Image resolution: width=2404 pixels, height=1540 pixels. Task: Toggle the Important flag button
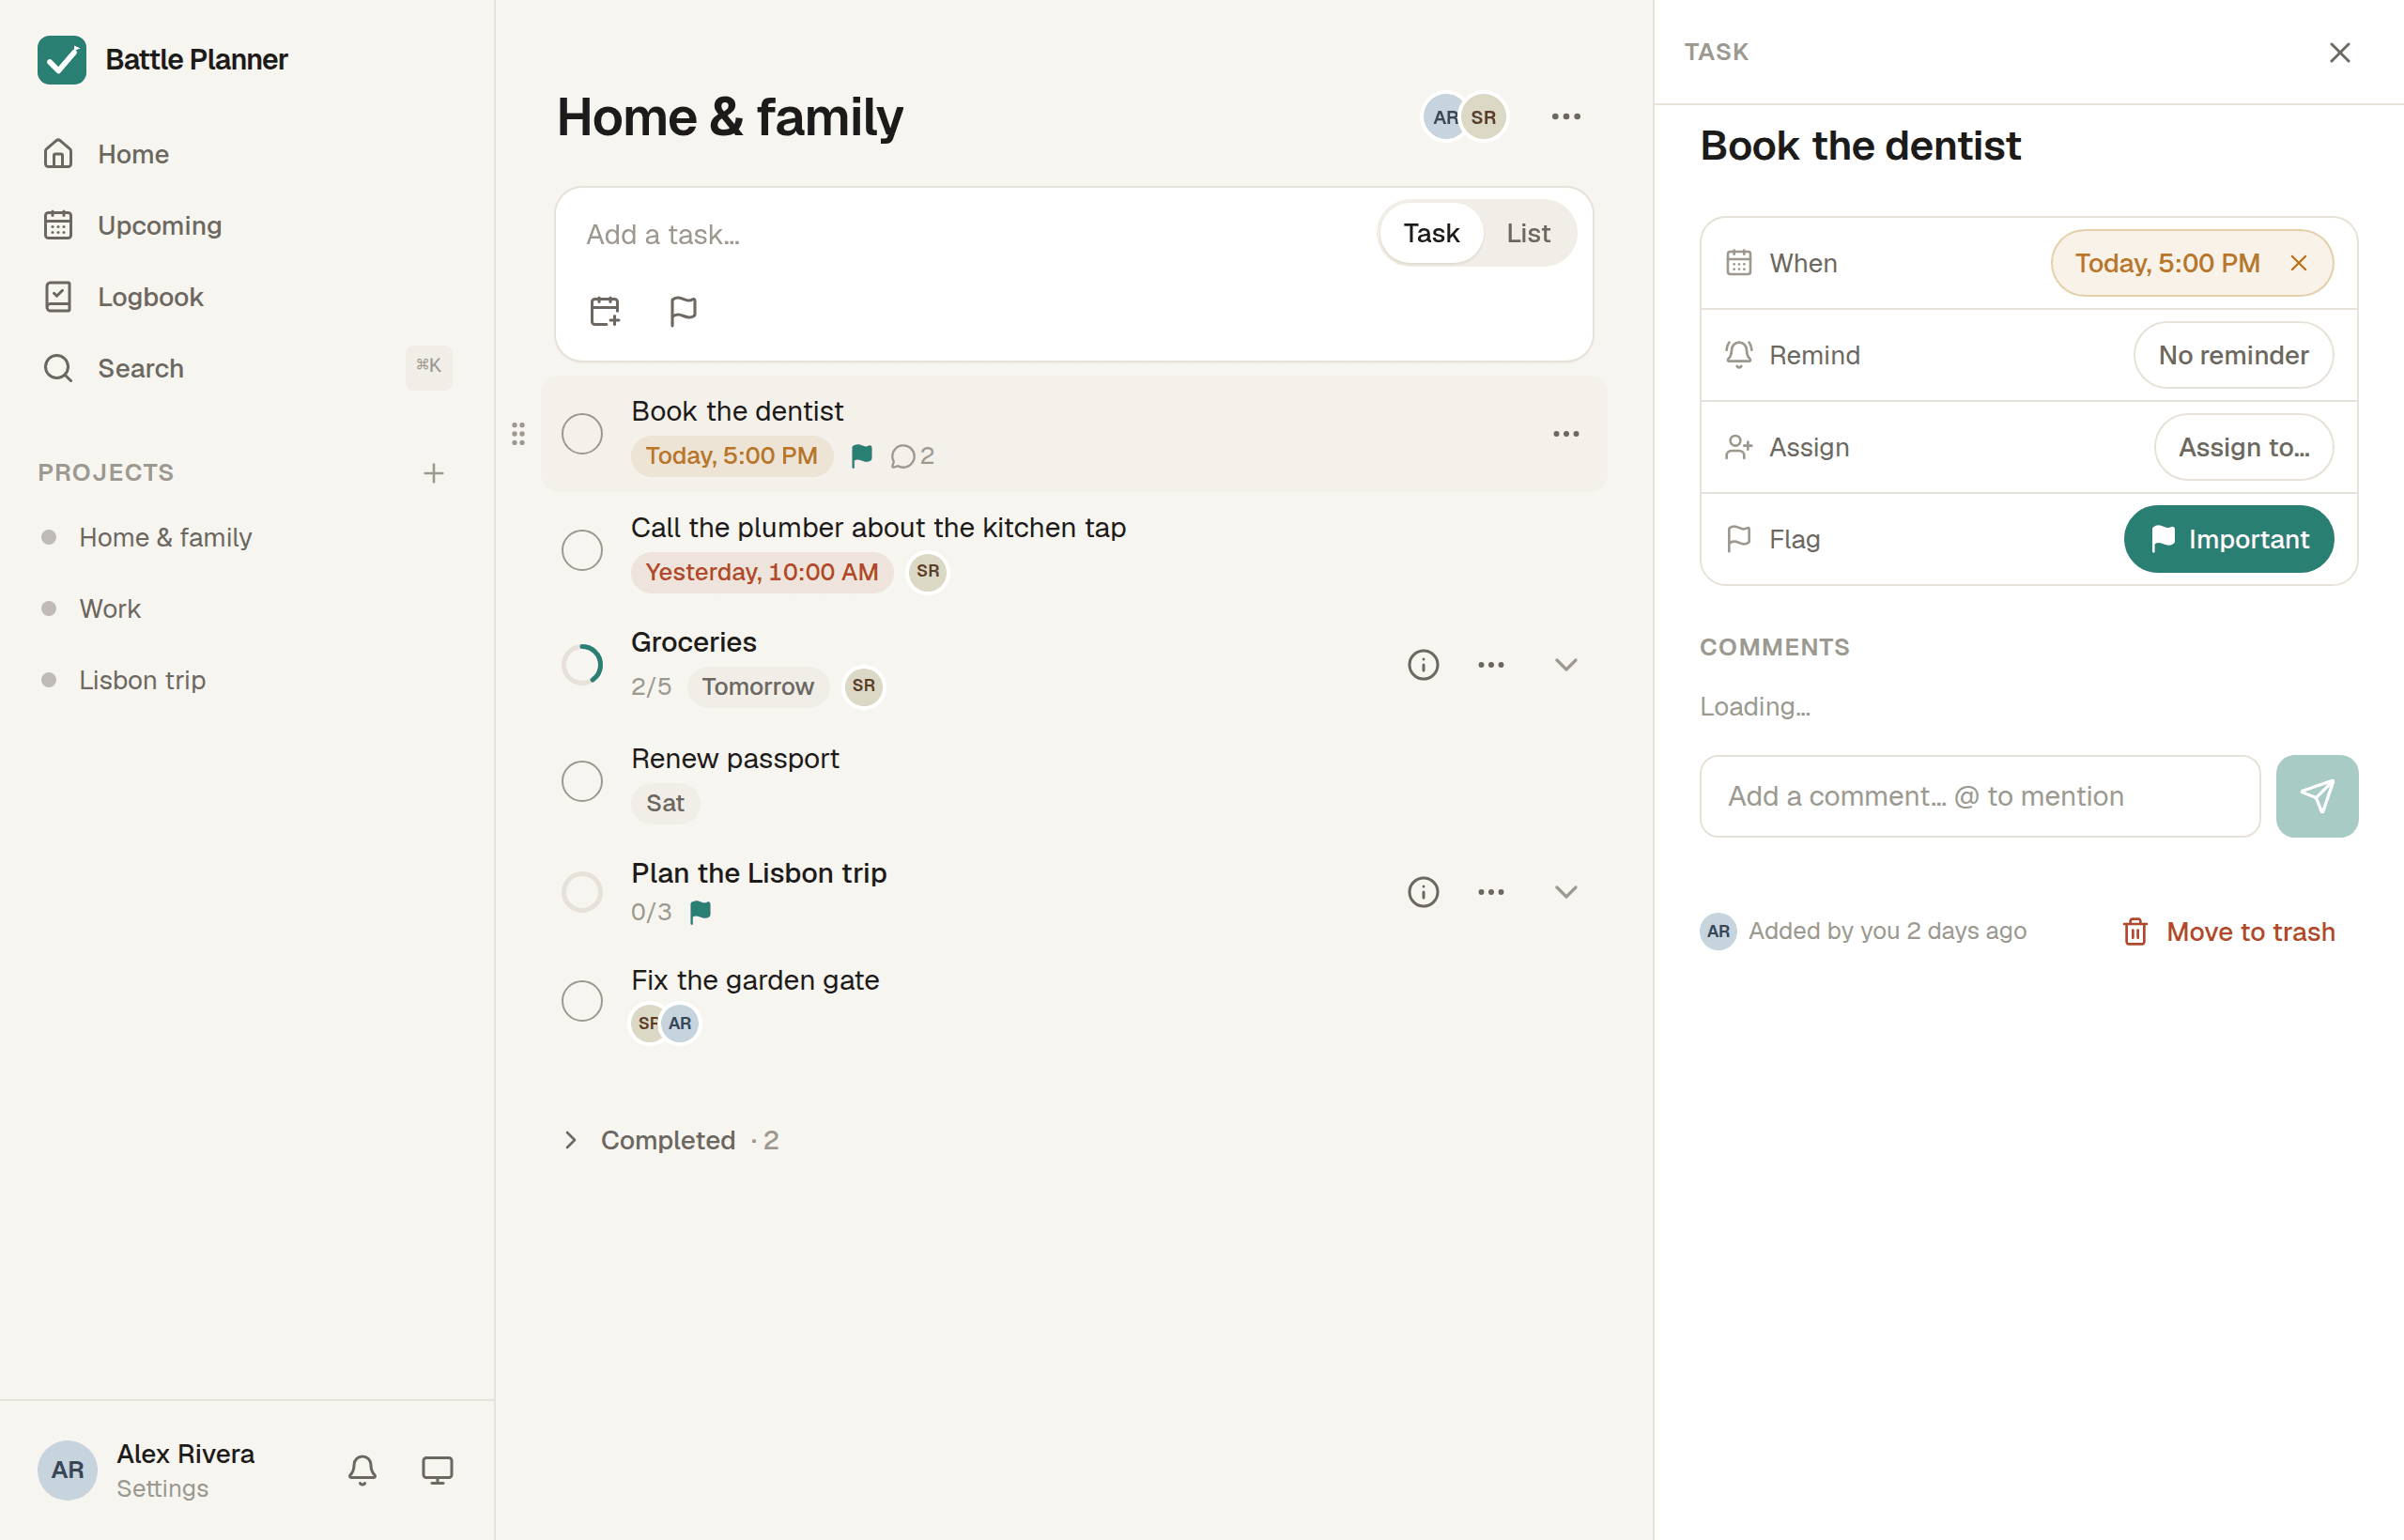pyautogui.click(x=2228, y=539)
